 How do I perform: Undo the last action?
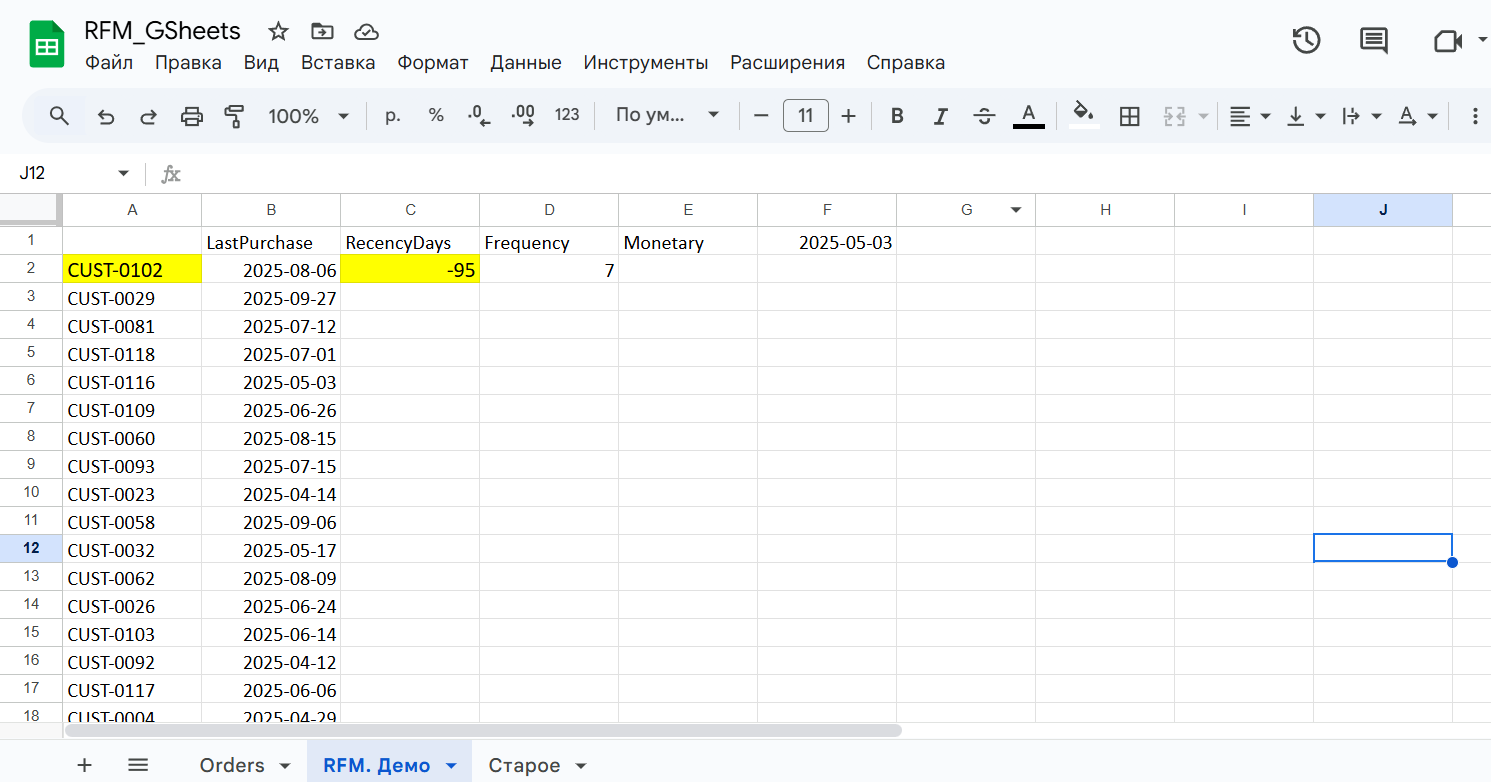(x=106, y=116)
